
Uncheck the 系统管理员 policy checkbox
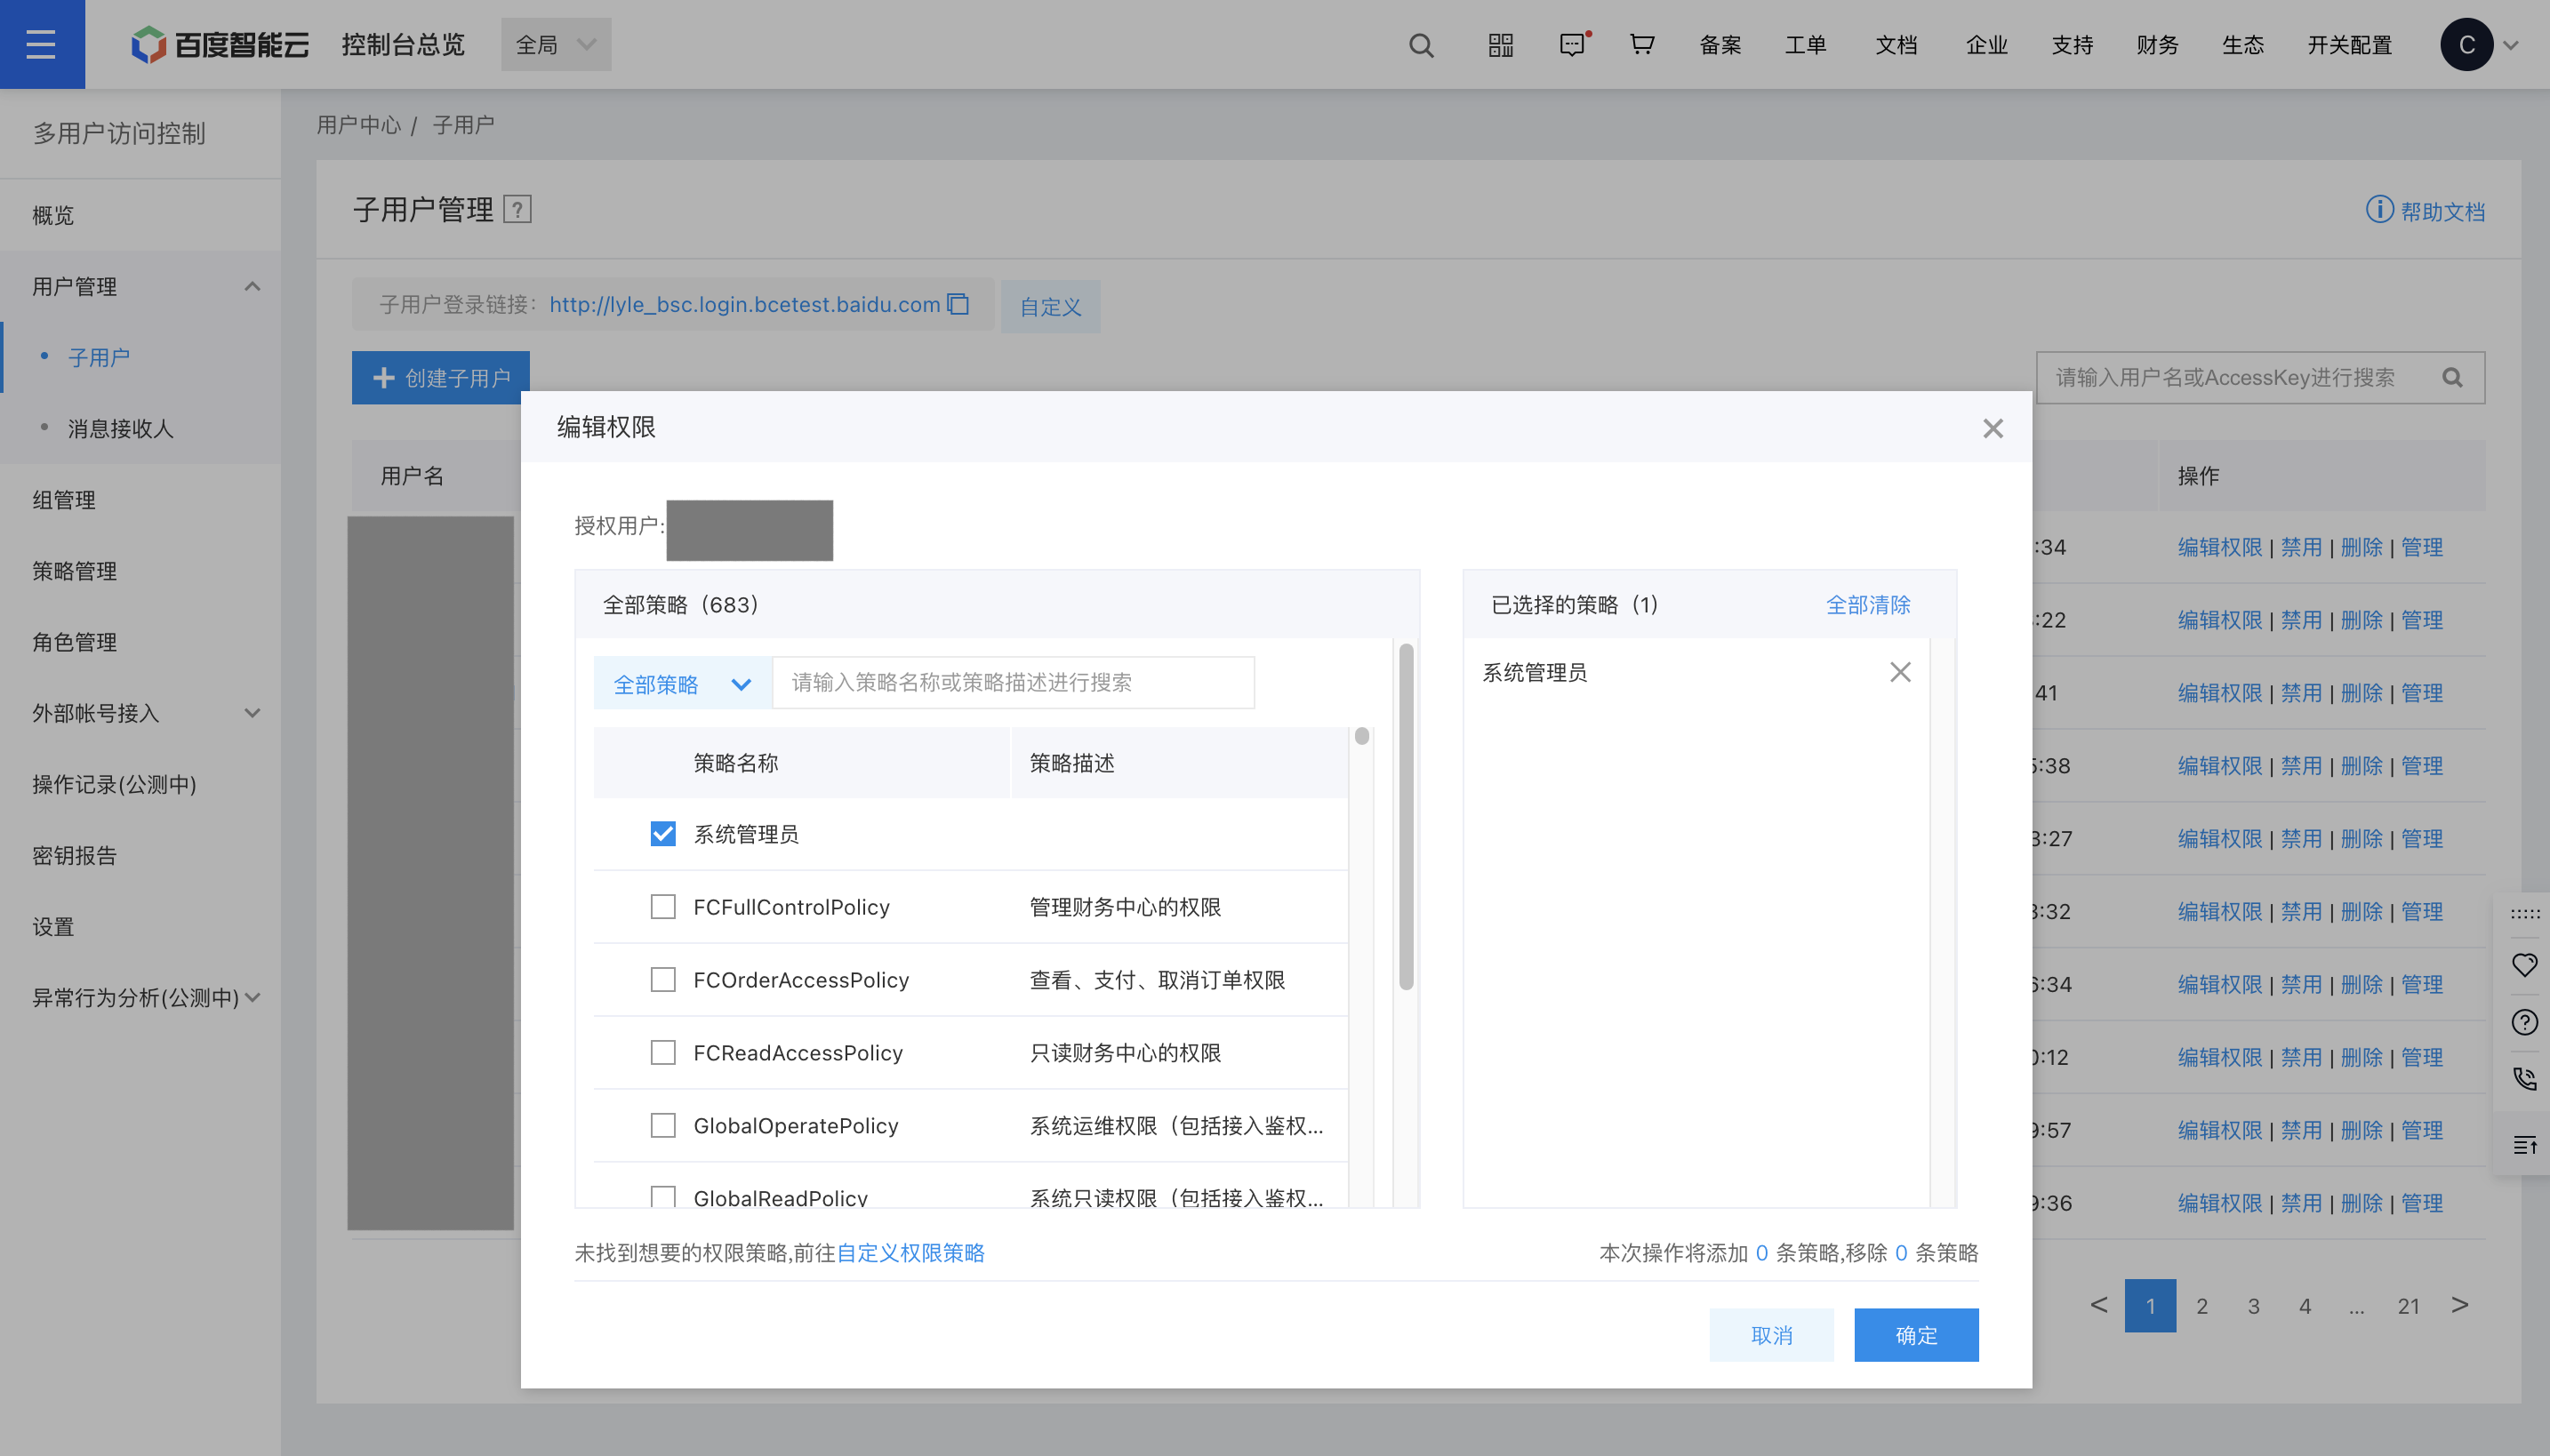coord(663,834)
